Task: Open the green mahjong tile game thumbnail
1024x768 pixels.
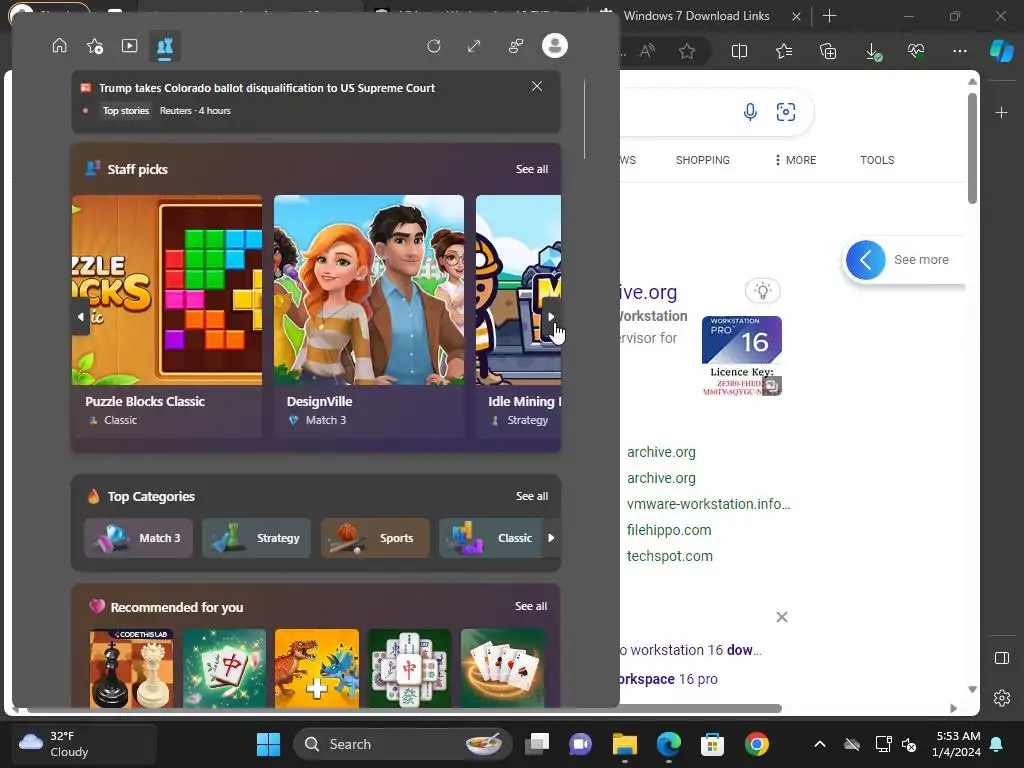Action: point(224,668)
